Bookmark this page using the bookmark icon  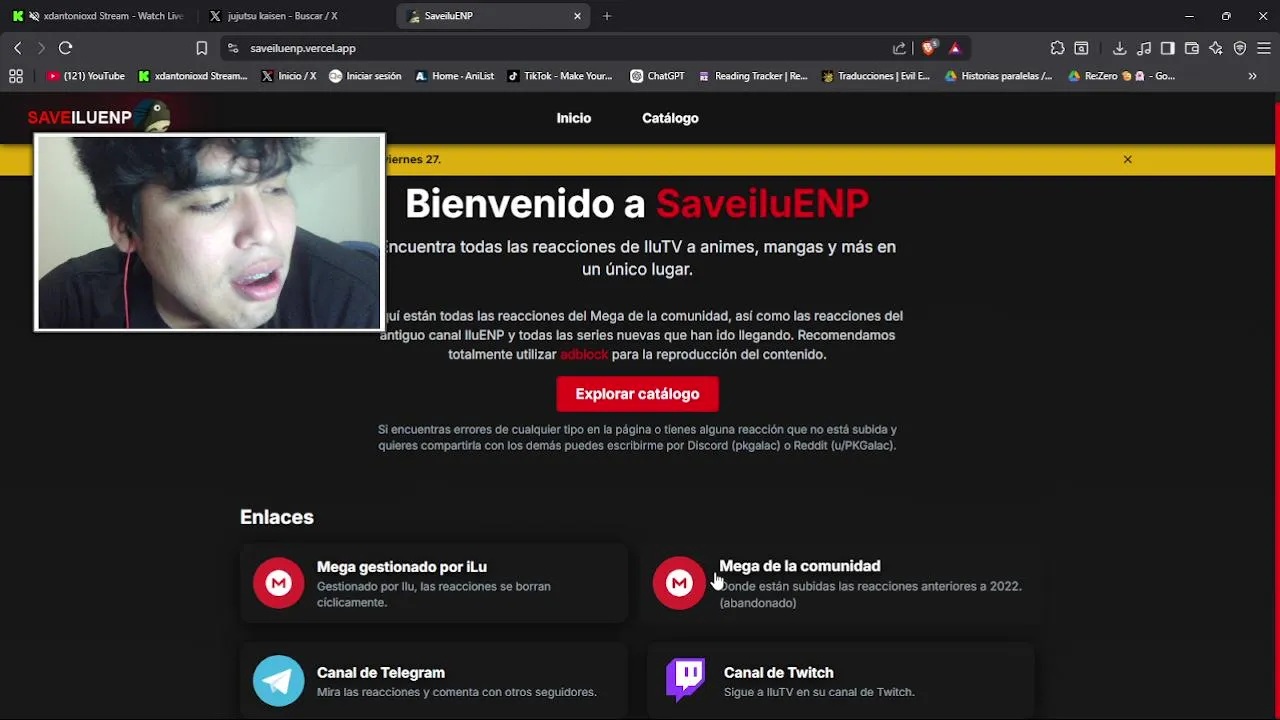point(202,48)
